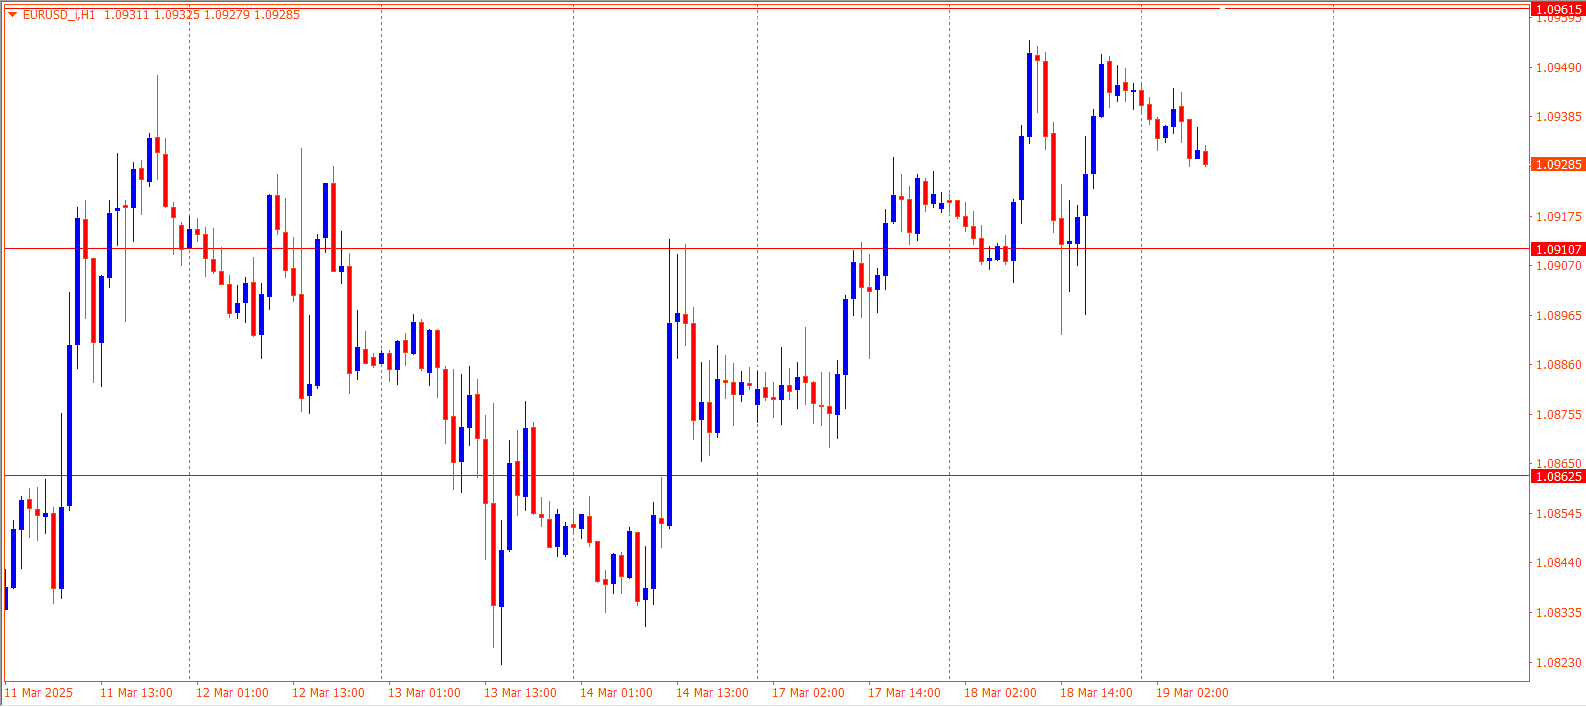Viewport: 1586px width, 707px height.
Task: Click the red 1.09107 level price tag
Action: pyautogui.click(x=1558, y=249)
